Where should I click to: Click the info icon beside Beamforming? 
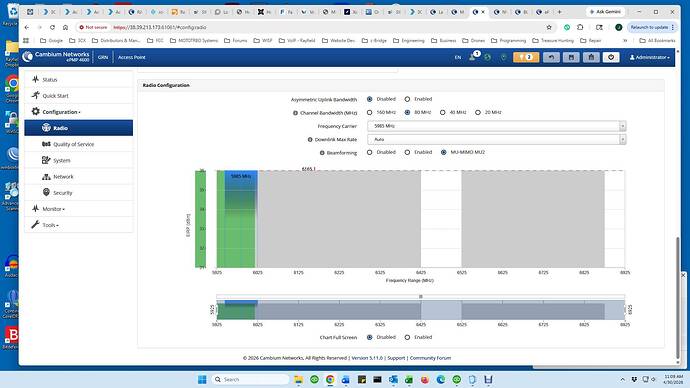pyautogui.click(x=322, y=153)
